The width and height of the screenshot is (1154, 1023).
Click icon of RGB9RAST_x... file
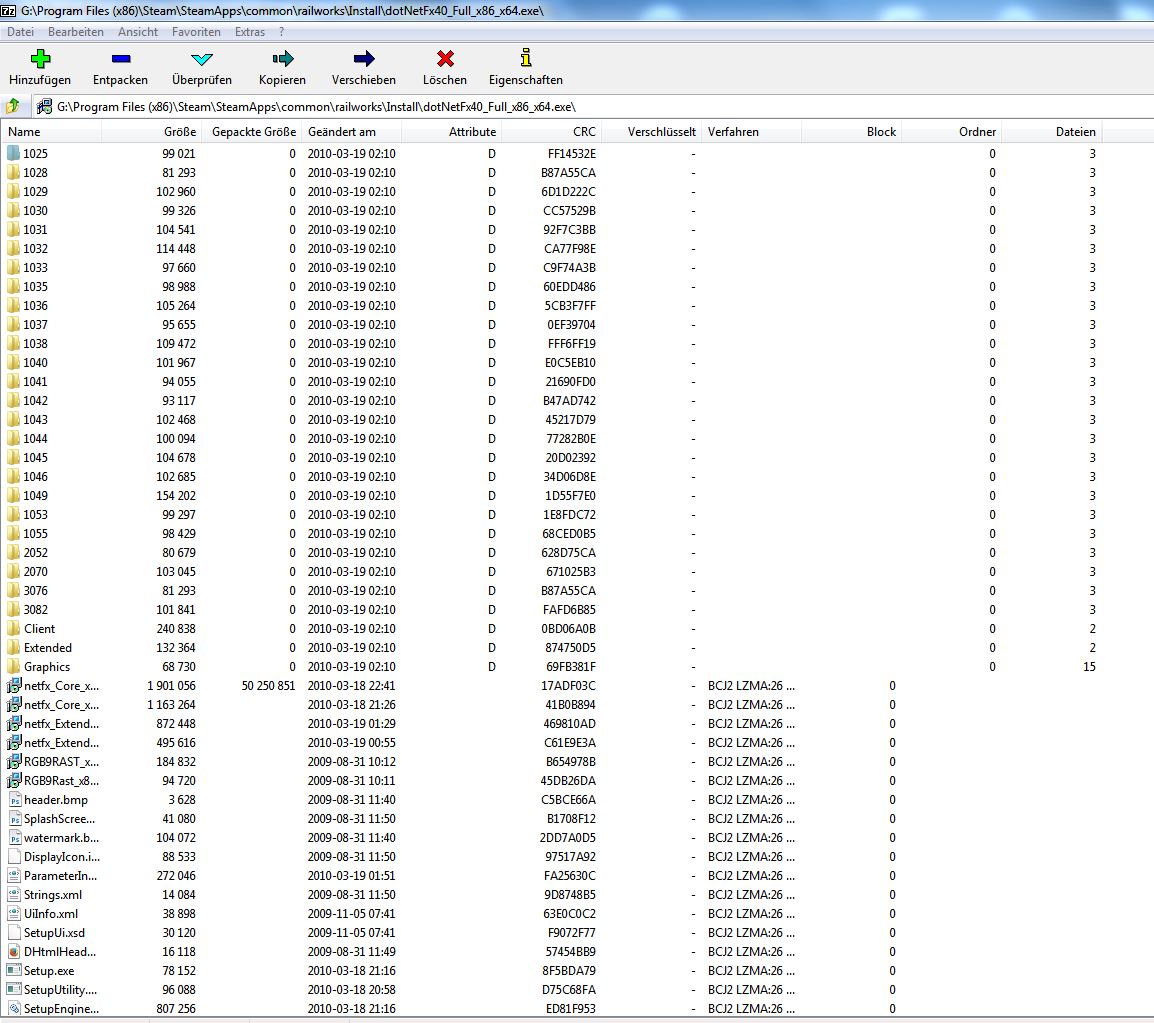tap(14, 762)
